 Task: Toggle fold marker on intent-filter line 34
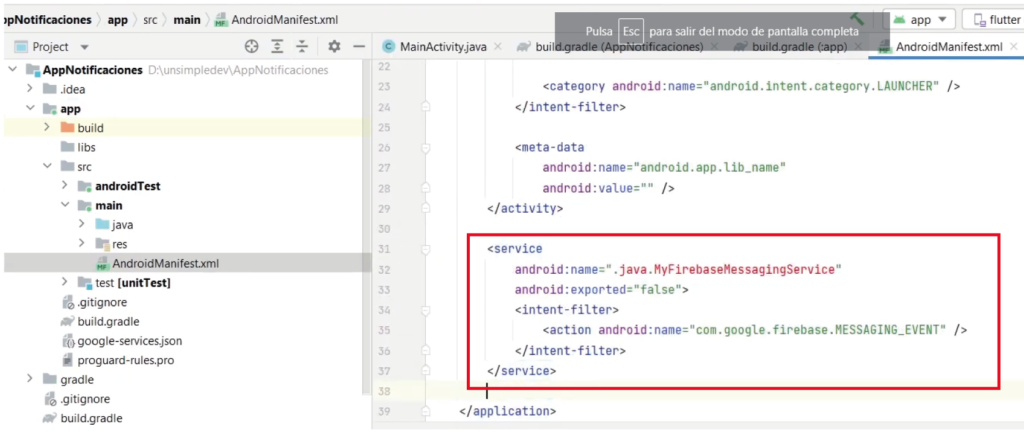[x=426, y=310]
